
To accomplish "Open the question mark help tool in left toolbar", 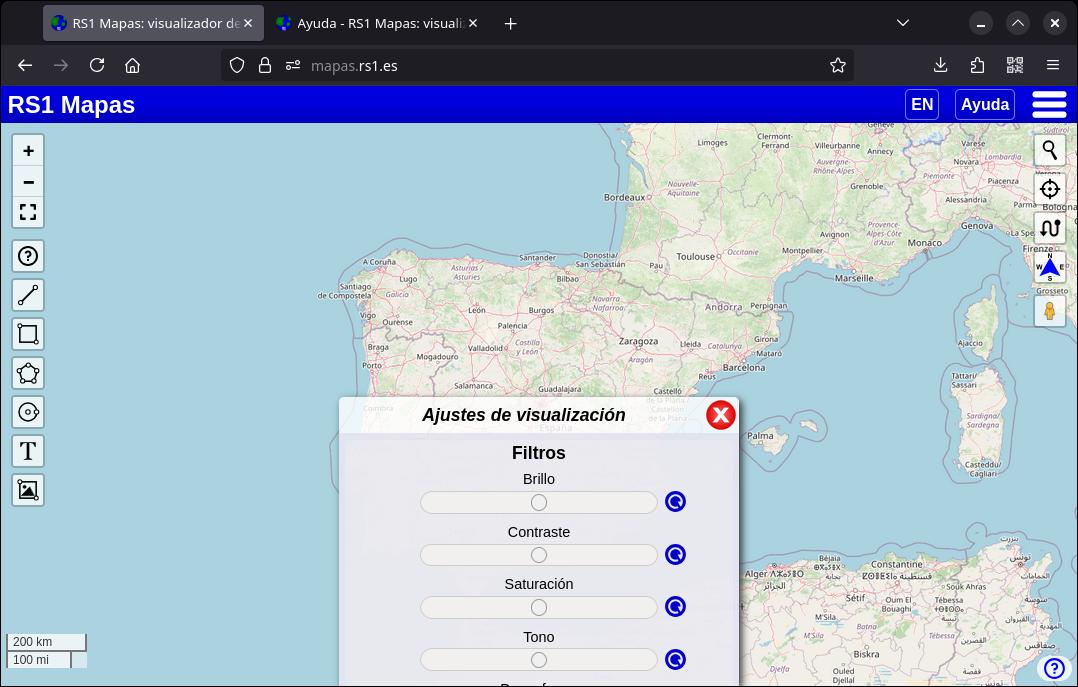I will [28, 257].
